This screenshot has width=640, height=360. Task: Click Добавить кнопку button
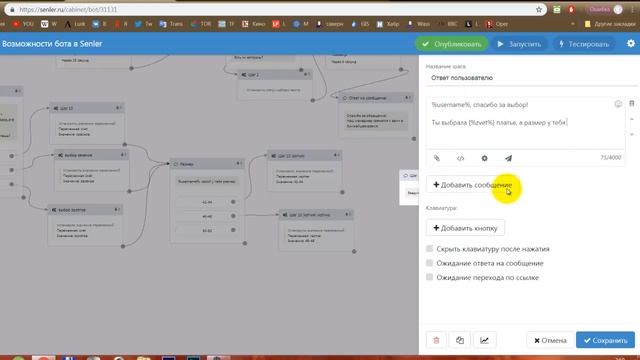point(465,228)
